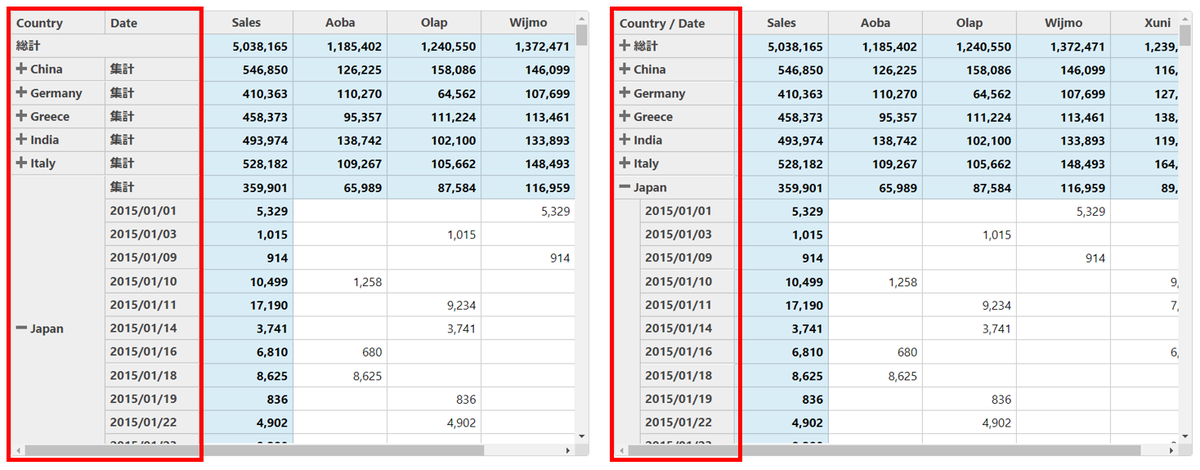Expand Italy row in left grid
Viewport: 1200px width, 470px height.
pos(20,163)
